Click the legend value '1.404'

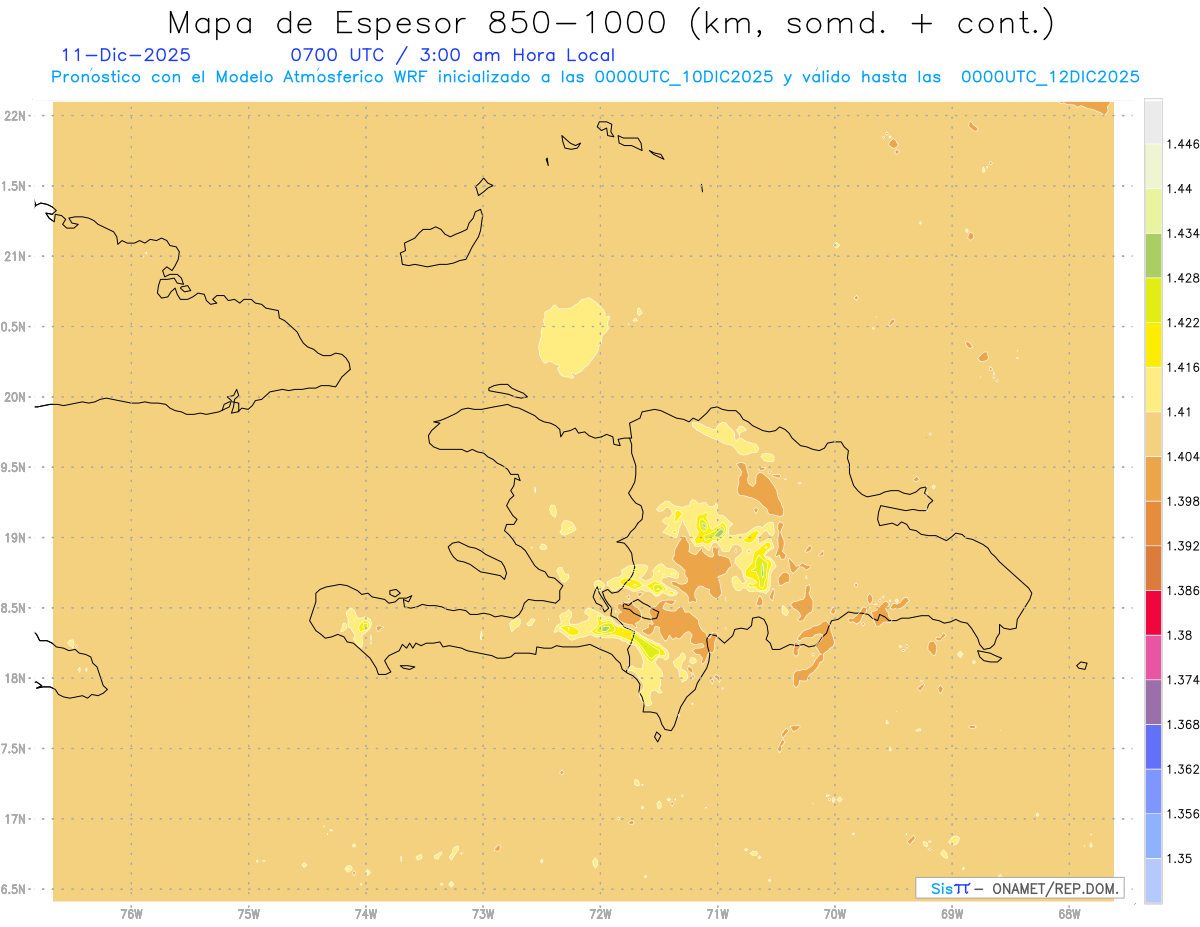(x=1182, y=456)
